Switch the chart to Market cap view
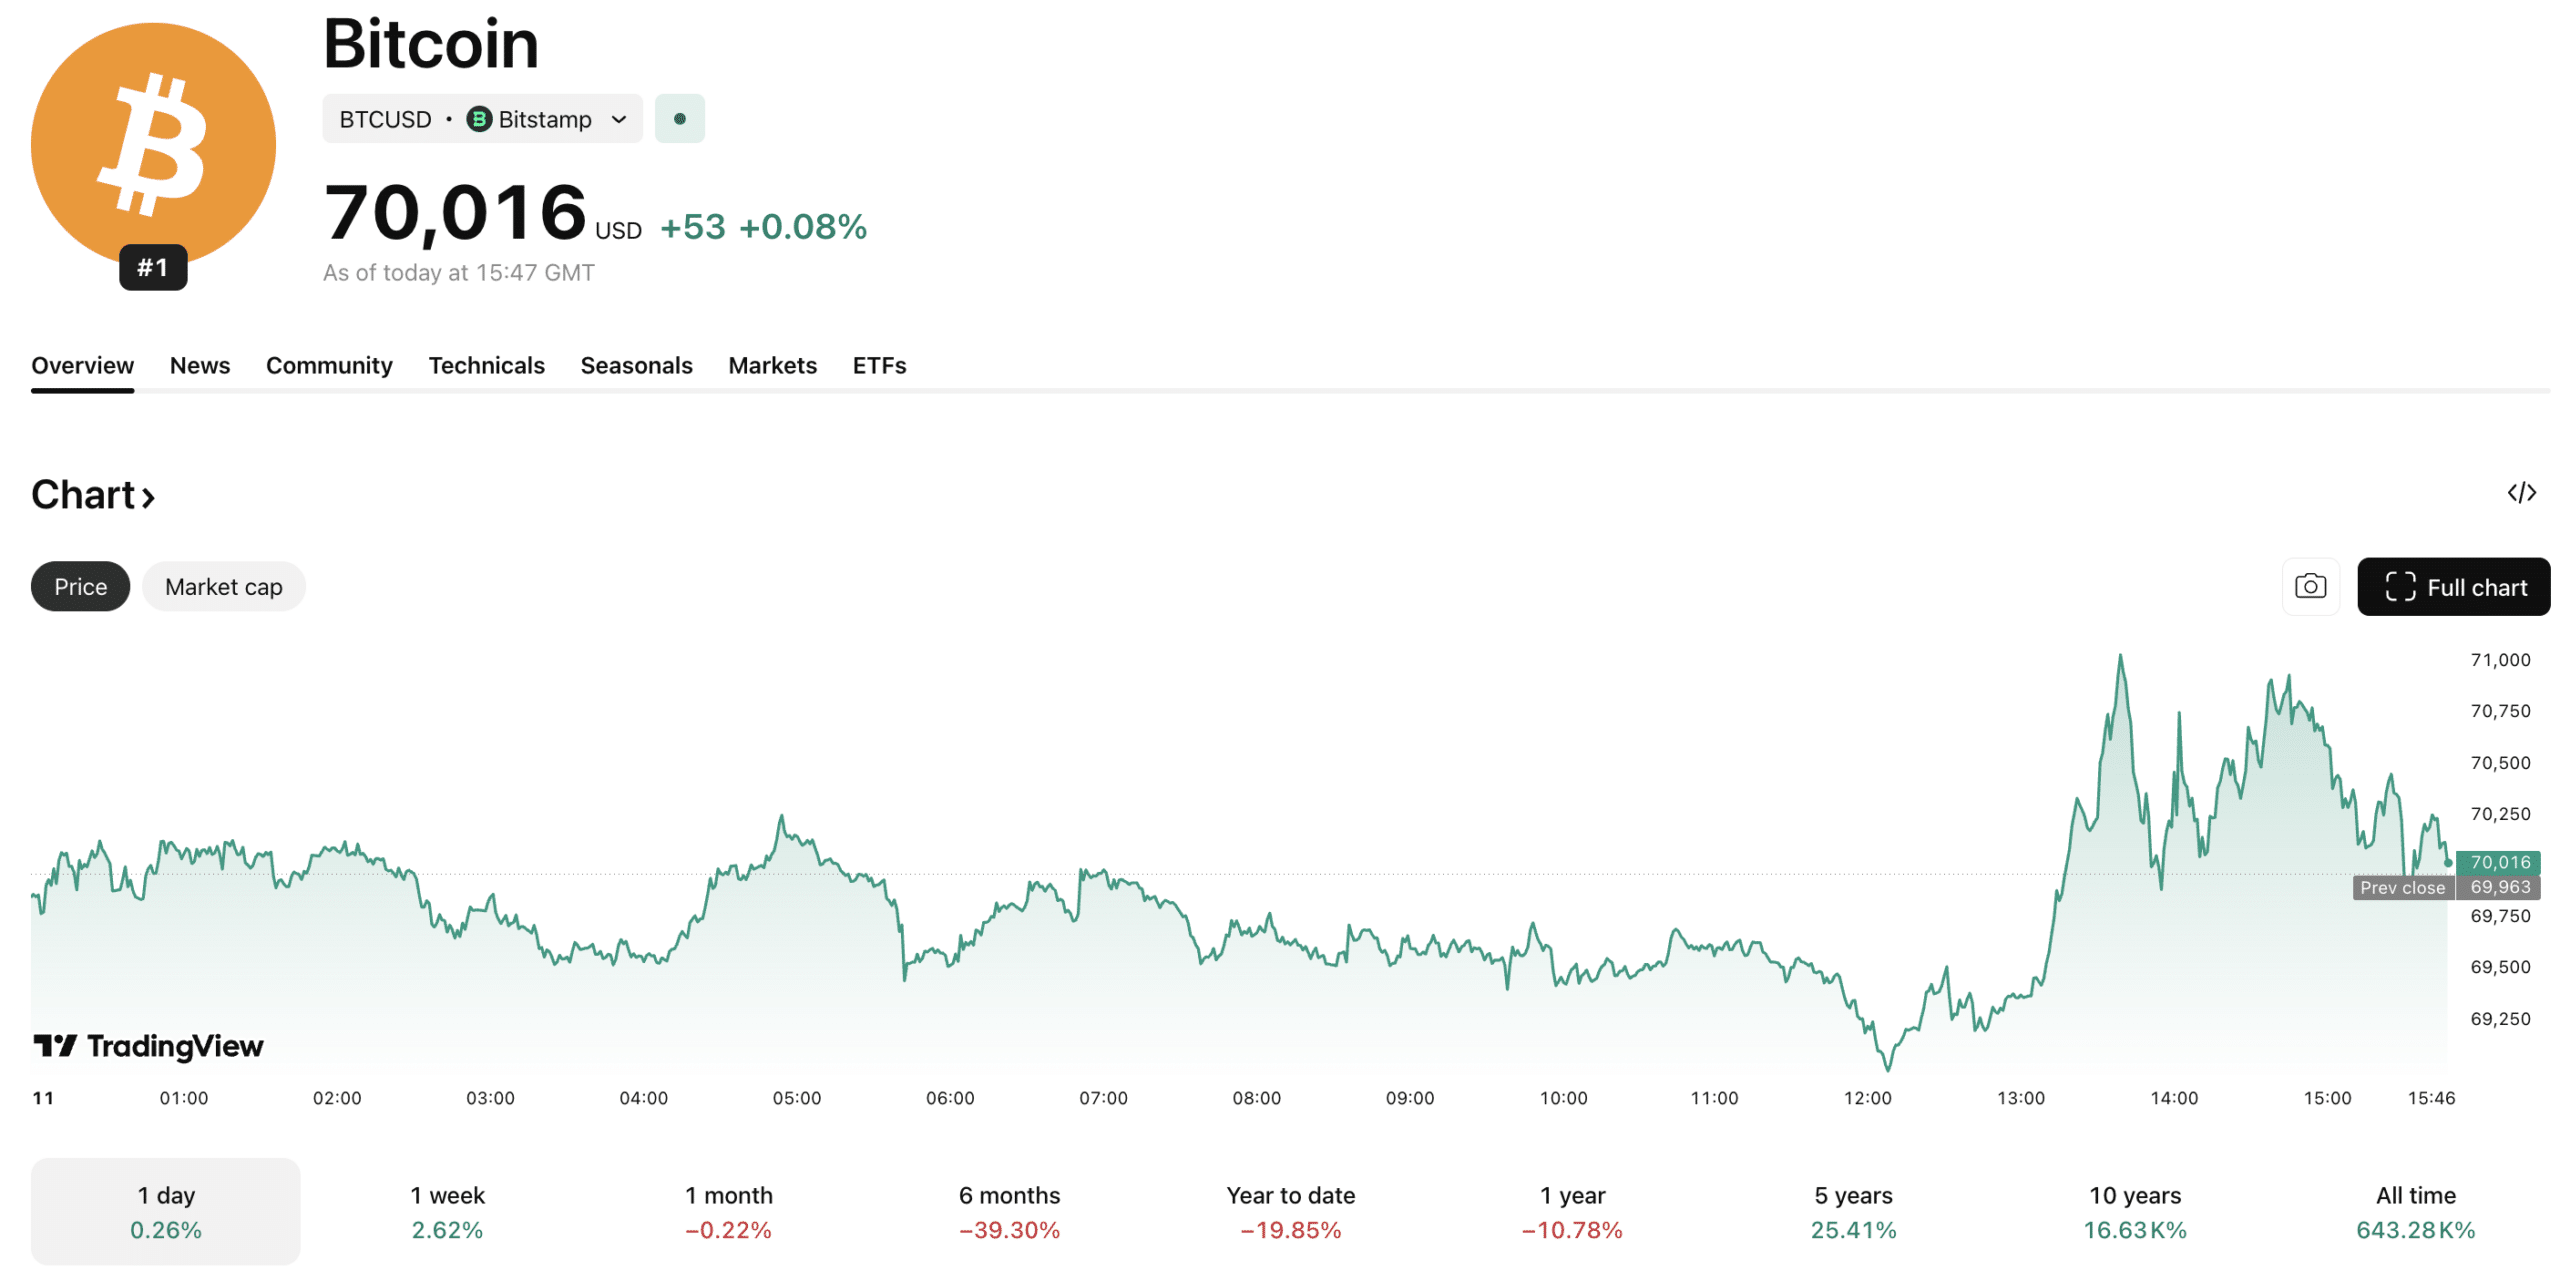The height and width of the screenshot is (1281, 2560). tap(223, 586)
